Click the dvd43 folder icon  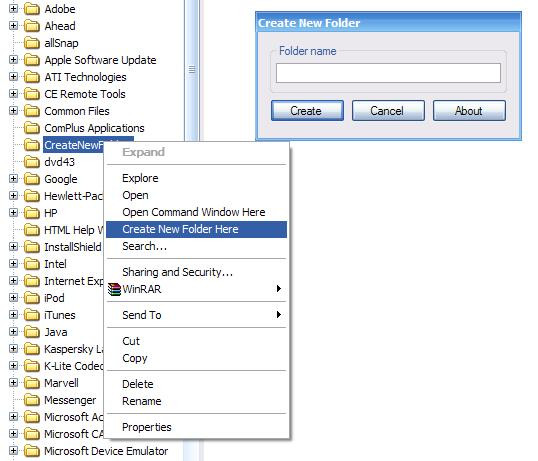tap(32, 162)
